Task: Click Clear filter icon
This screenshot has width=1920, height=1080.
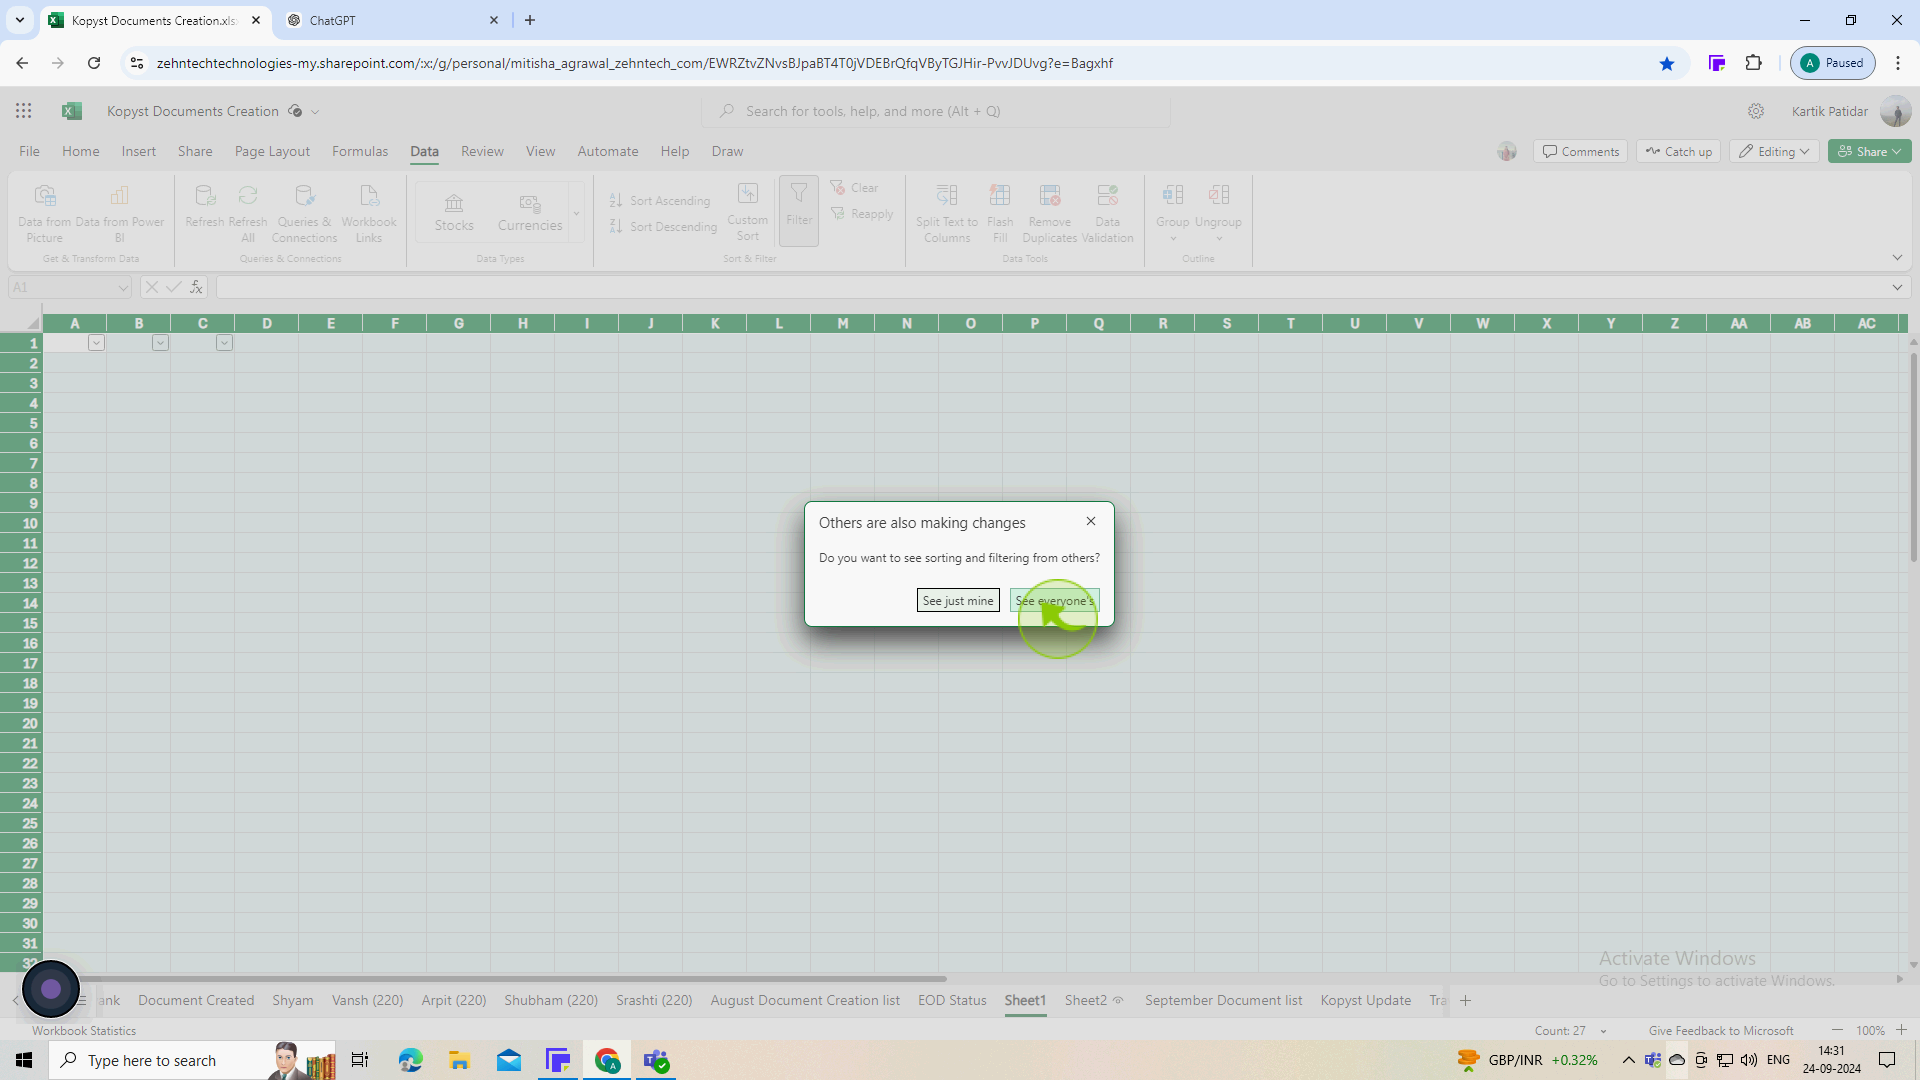Action: coord(854,187)
